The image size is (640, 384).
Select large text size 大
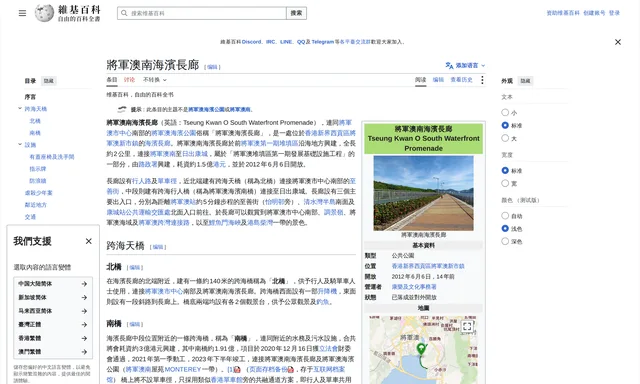tap(505, 138)
